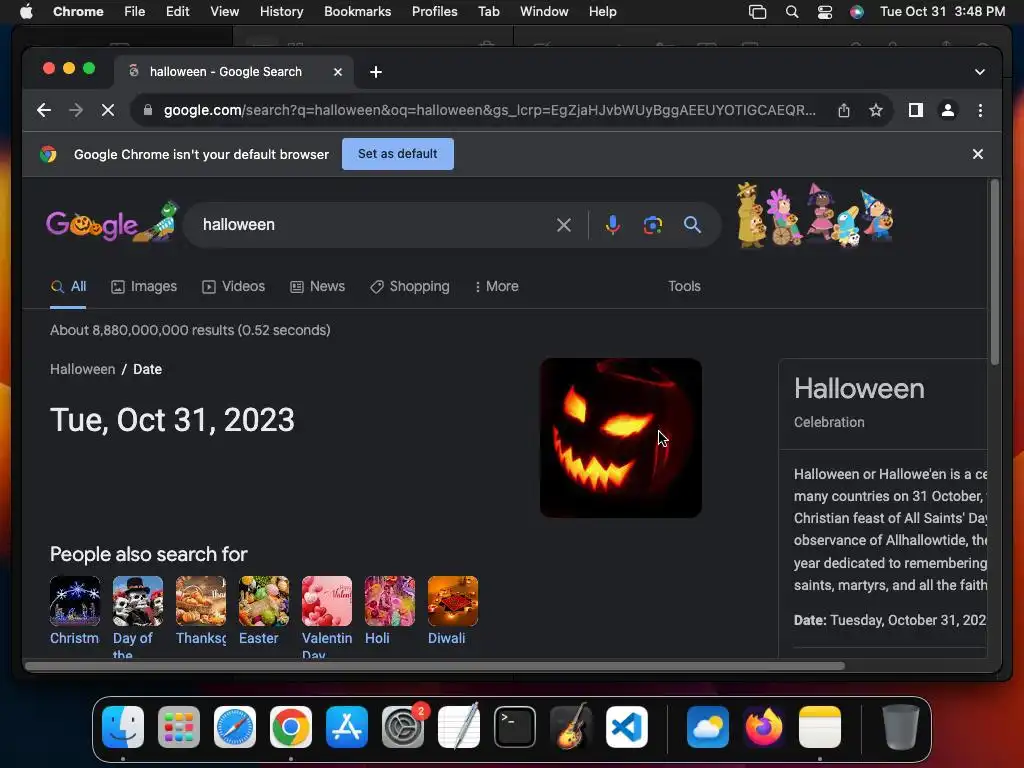Bookmark this tab with star icon
Screen dimensions: 1024x768
[876, 110]
